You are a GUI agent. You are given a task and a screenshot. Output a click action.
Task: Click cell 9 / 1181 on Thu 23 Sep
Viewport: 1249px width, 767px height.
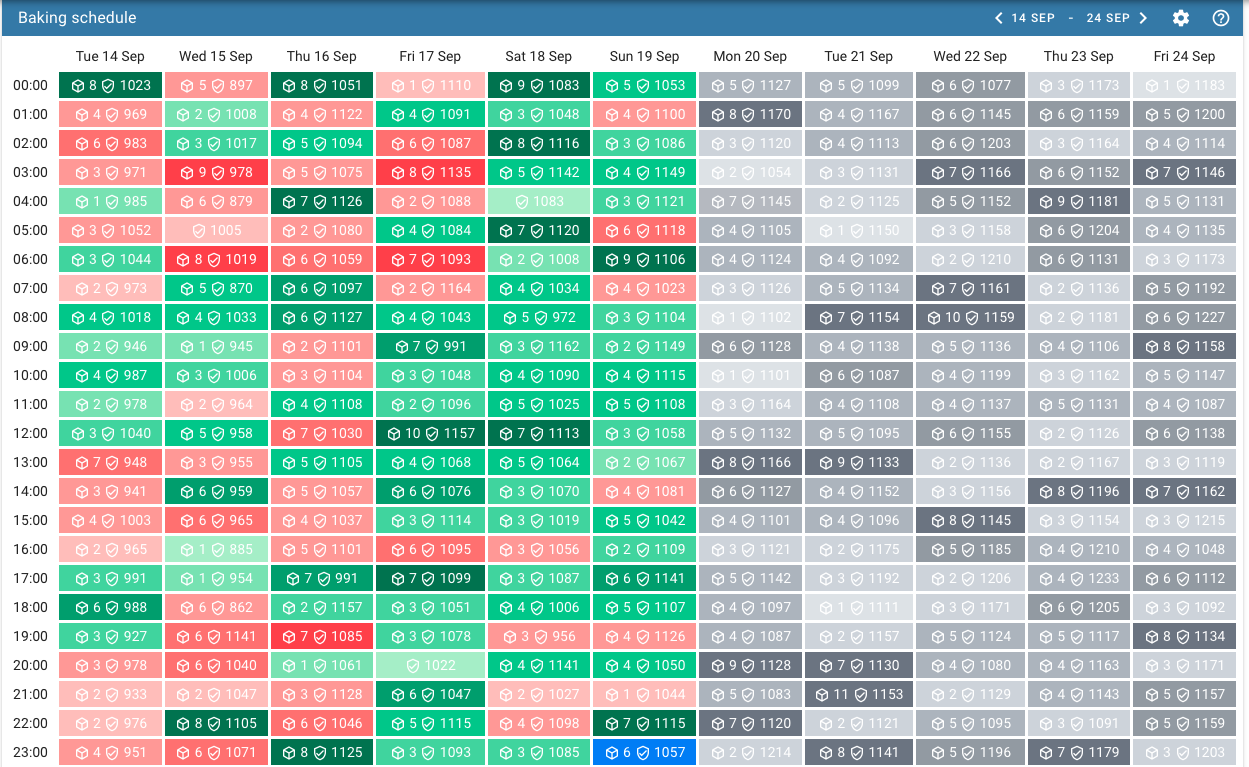[x=1079, y=202]
